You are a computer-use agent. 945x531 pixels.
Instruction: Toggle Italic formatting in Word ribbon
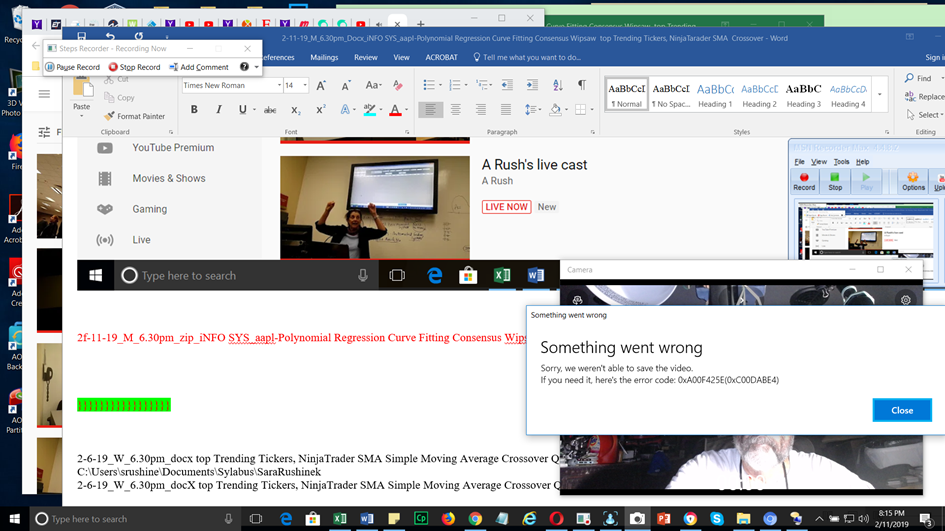218,110
